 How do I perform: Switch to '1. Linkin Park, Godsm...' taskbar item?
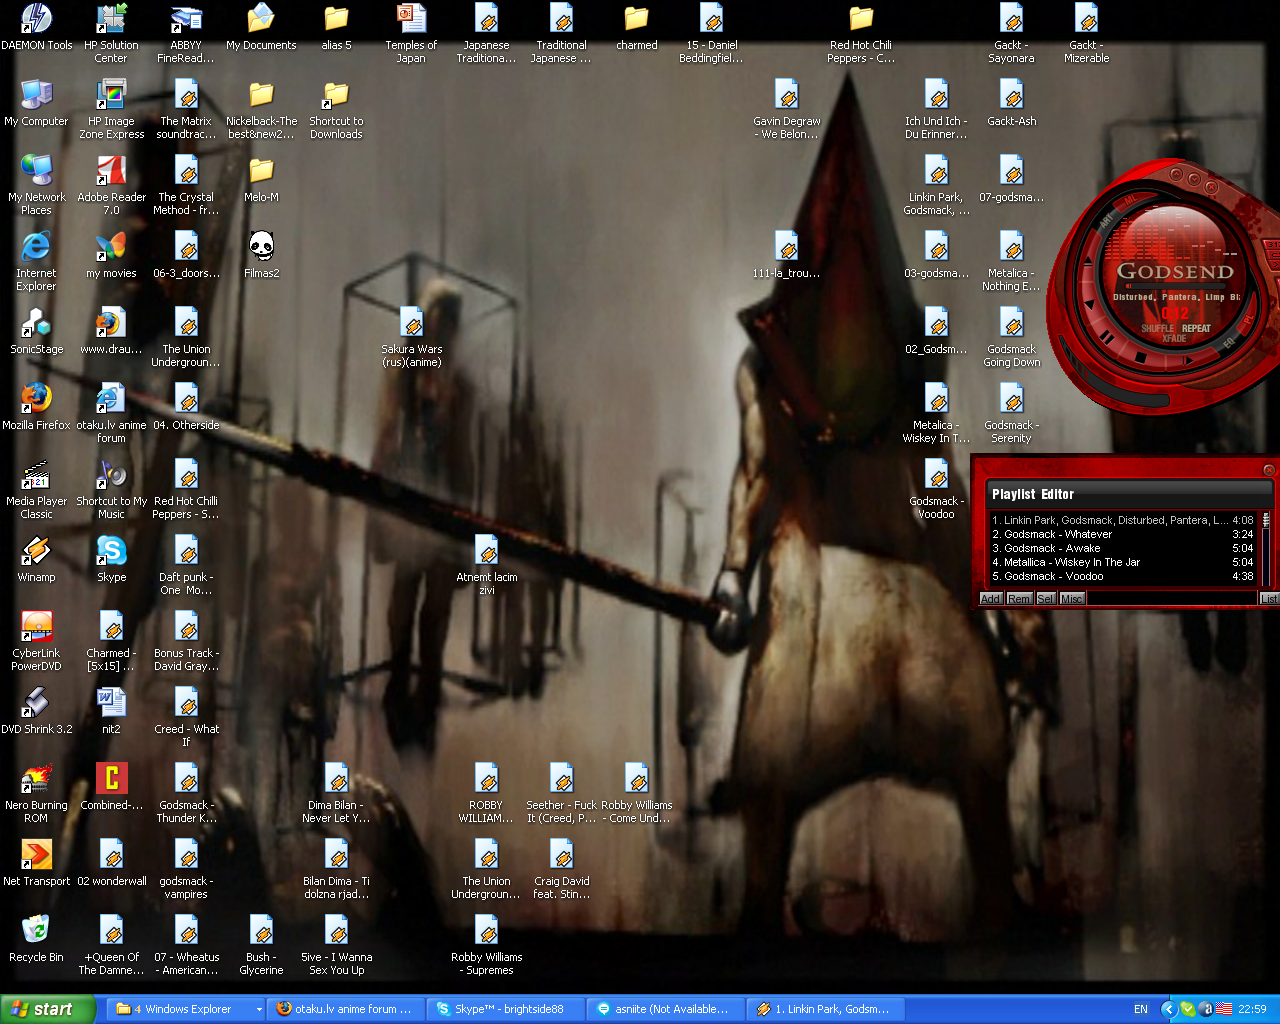pyautogui.click(x=825, y=1009)
